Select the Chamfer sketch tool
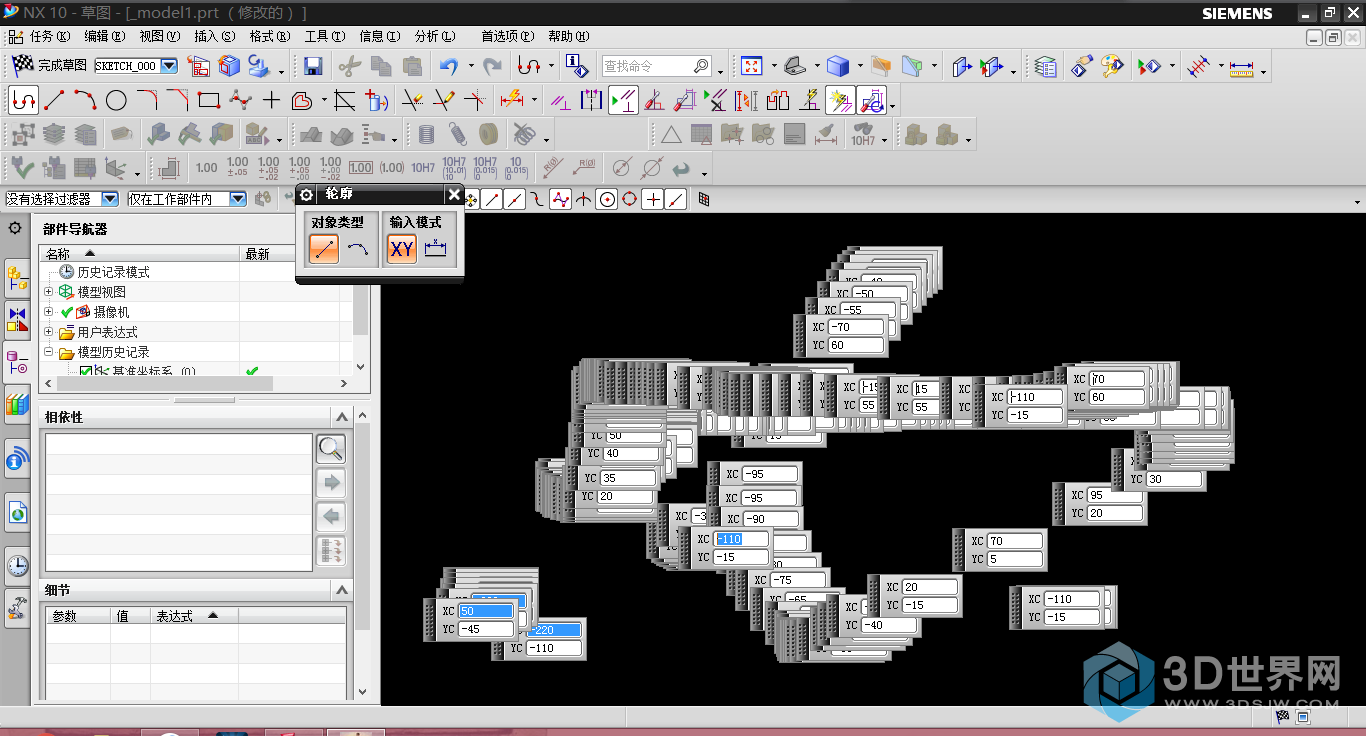The height and width of the screenshot is (736, 1366). pos(178,100)
